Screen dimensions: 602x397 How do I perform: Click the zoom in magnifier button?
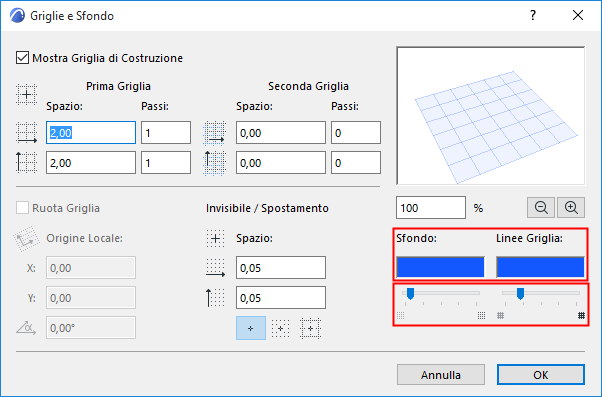pos(571,208)
